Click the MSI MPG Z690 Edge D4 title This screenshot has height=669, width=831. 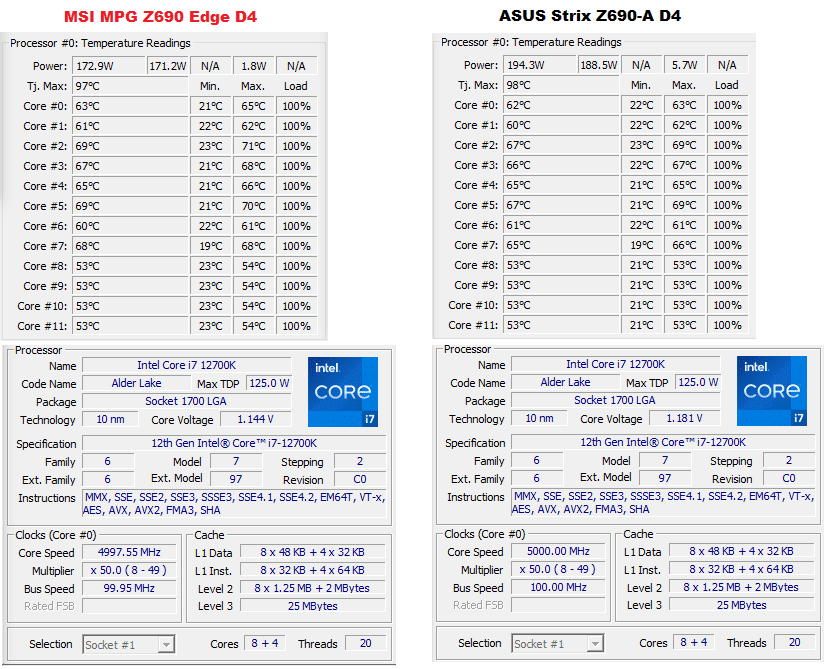[161, 16]
